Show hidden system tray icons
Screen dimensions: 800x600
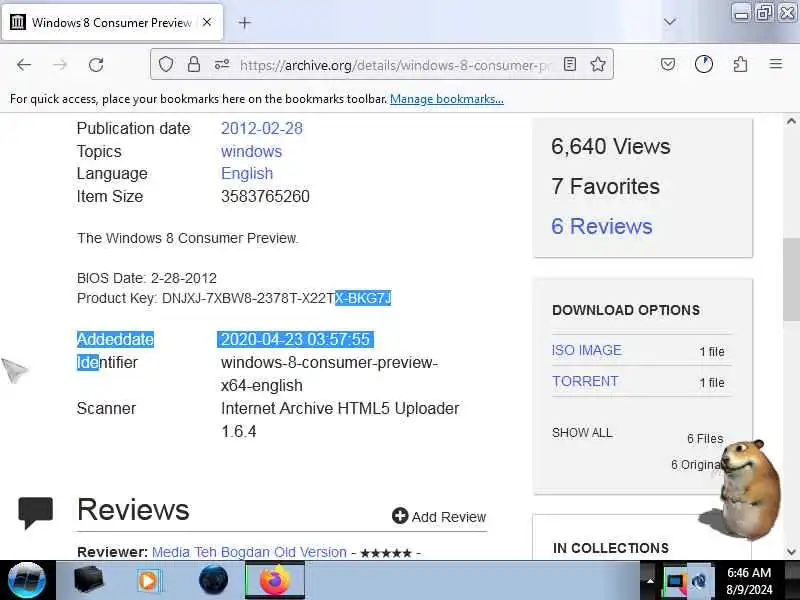pyautogui.click(x=650, y=580)
